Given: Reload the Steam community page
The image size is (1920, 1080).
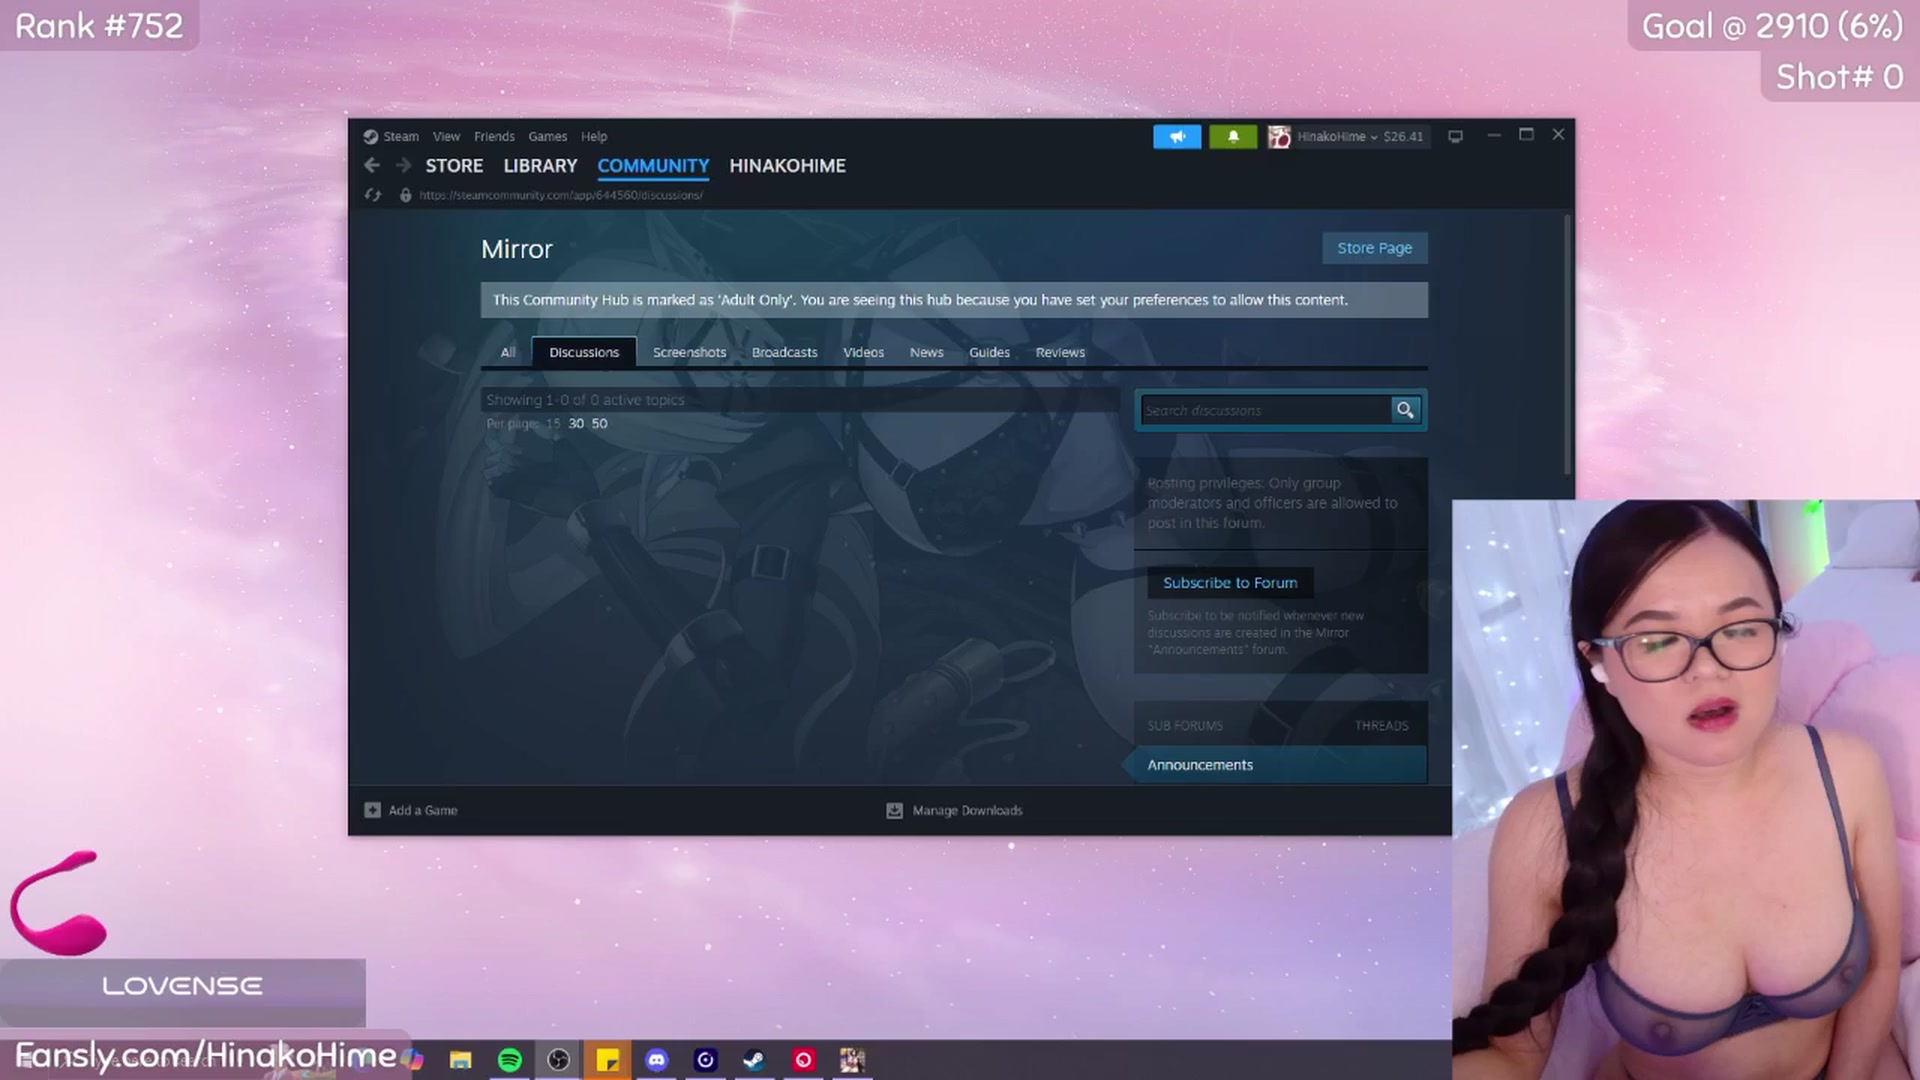Looking at the screenshot, I should [373, 195].
